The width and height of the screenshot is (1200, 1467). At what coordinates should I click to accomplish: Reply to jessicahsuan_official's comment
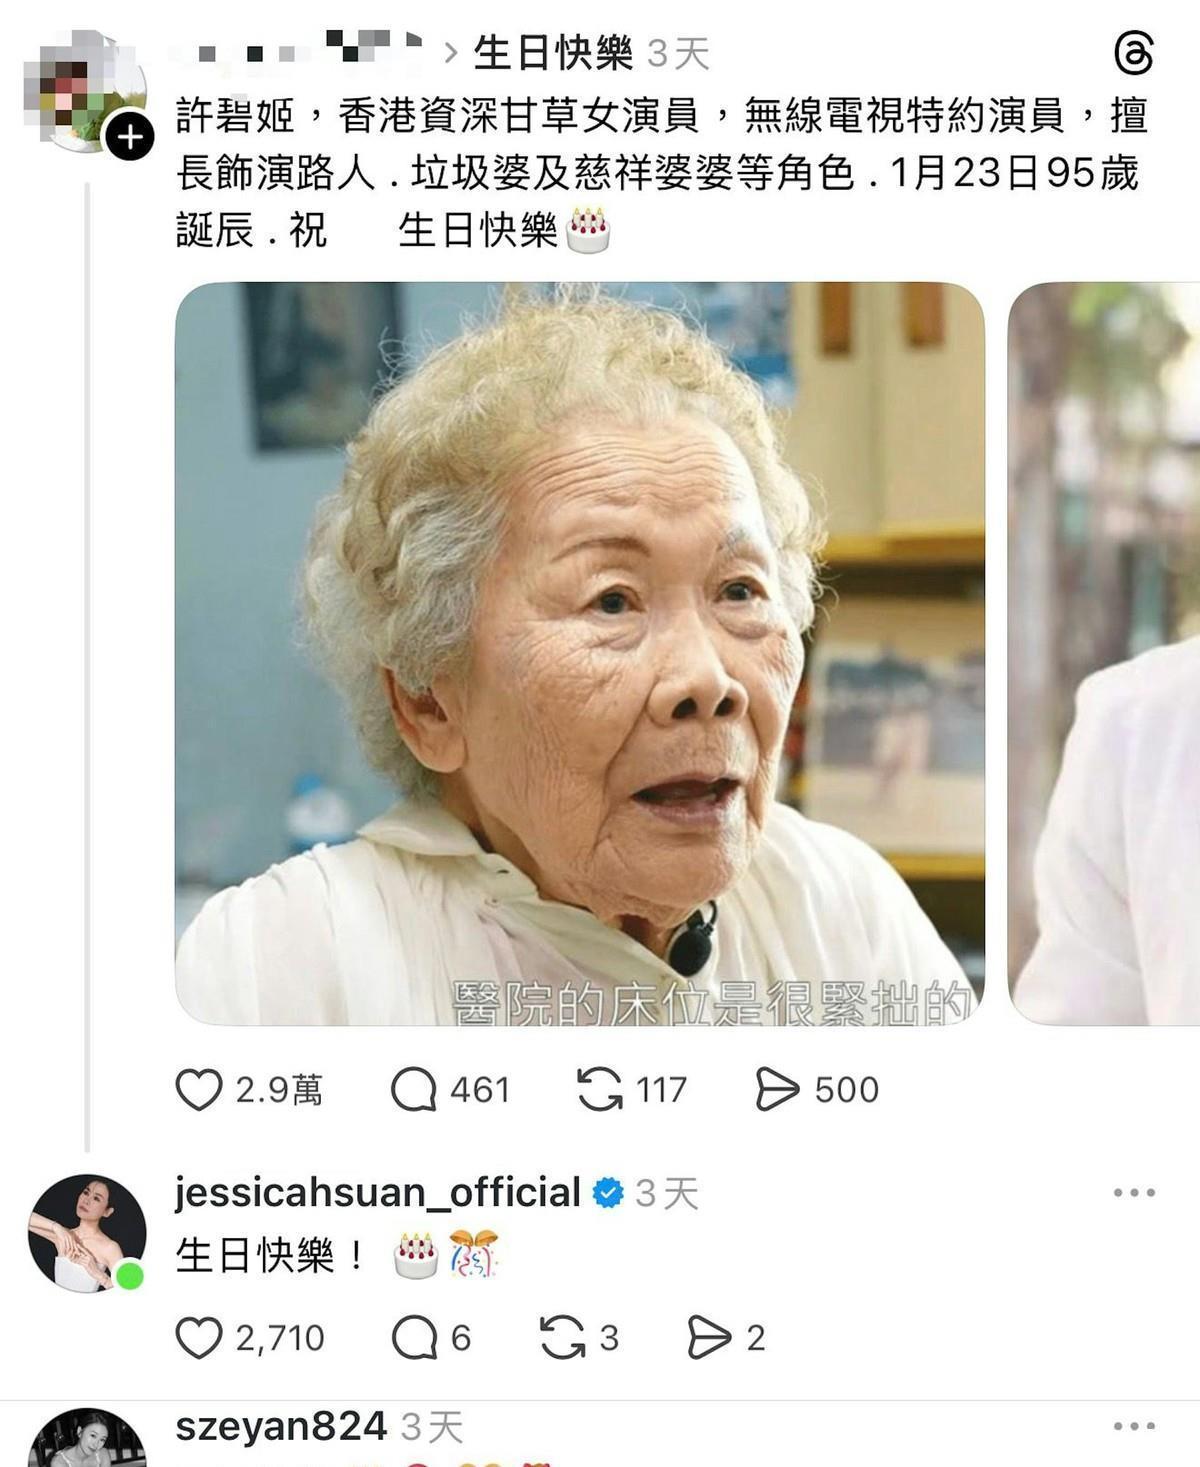pos(414,1338)
